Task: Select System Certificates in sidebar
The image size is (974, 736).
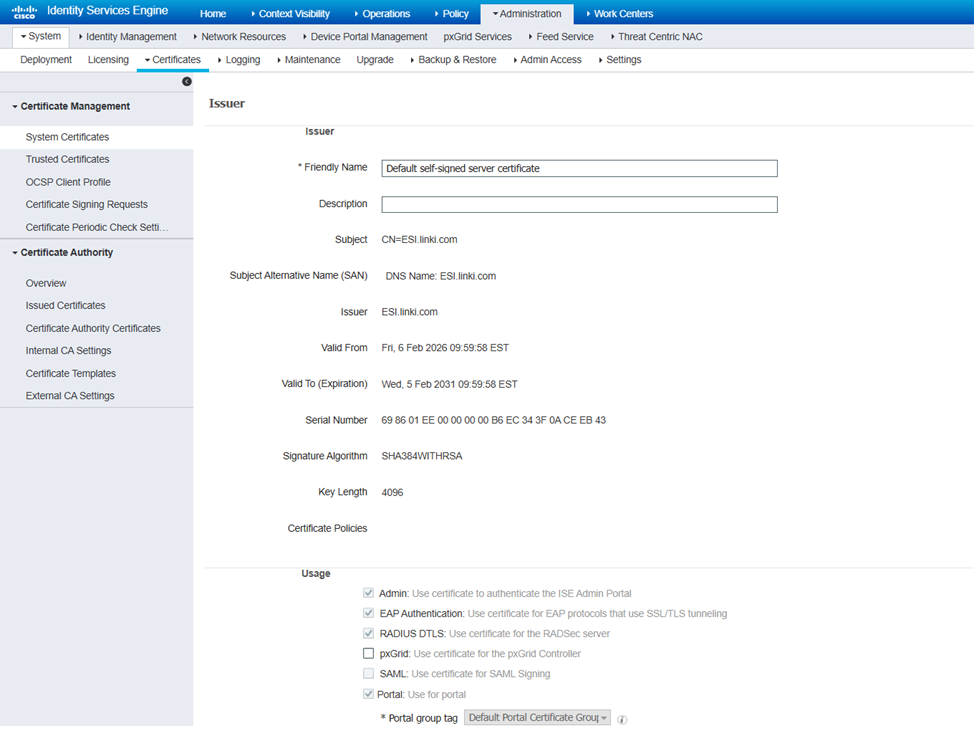Action: 67,137
